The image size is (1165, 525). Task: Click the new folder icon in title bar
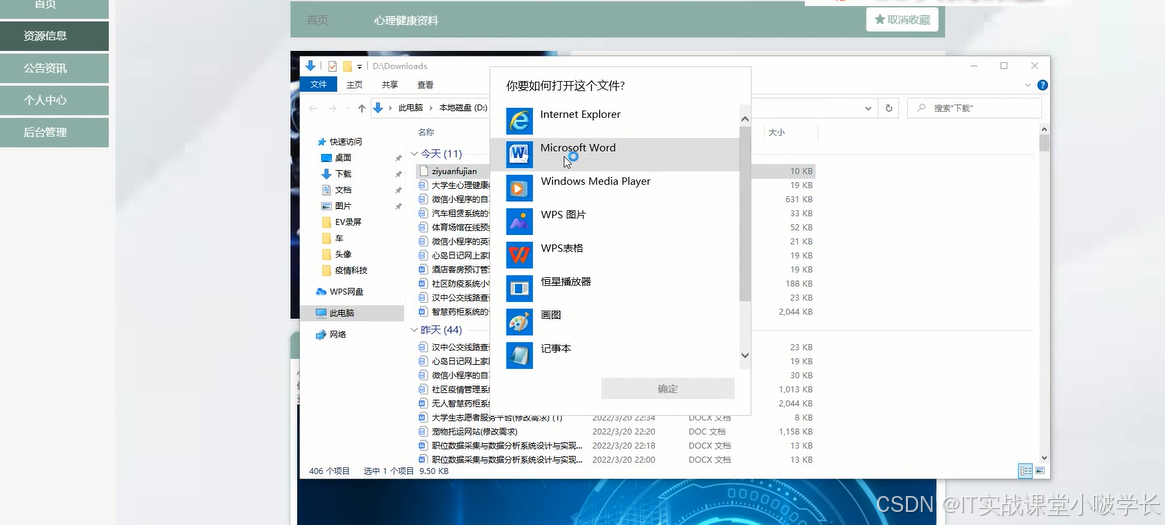[x=347, y=66]
